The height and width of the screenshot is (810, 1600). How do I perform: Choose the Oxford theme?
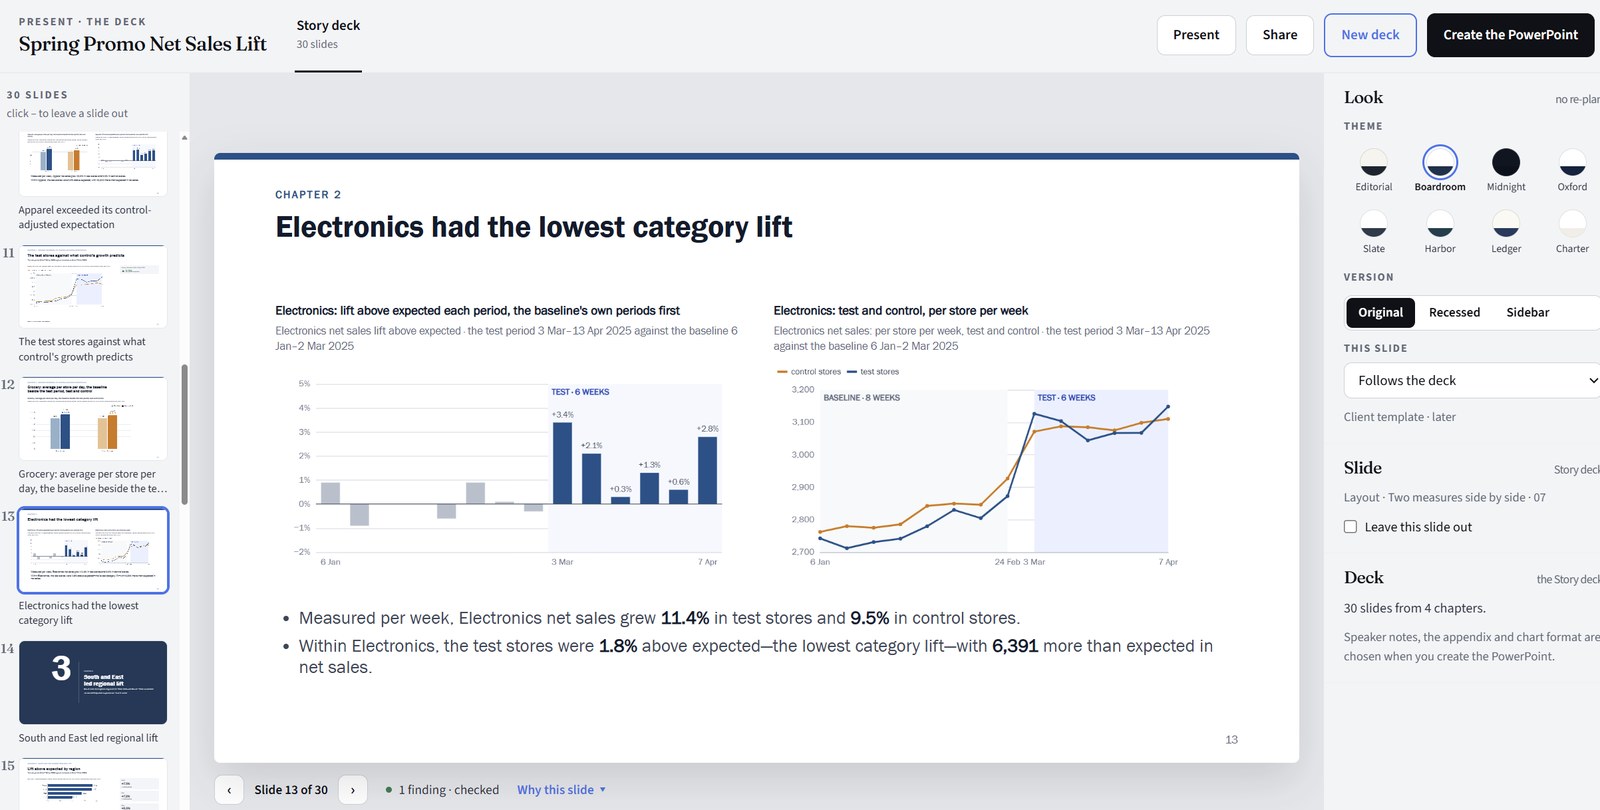(x=1572, y=162)
